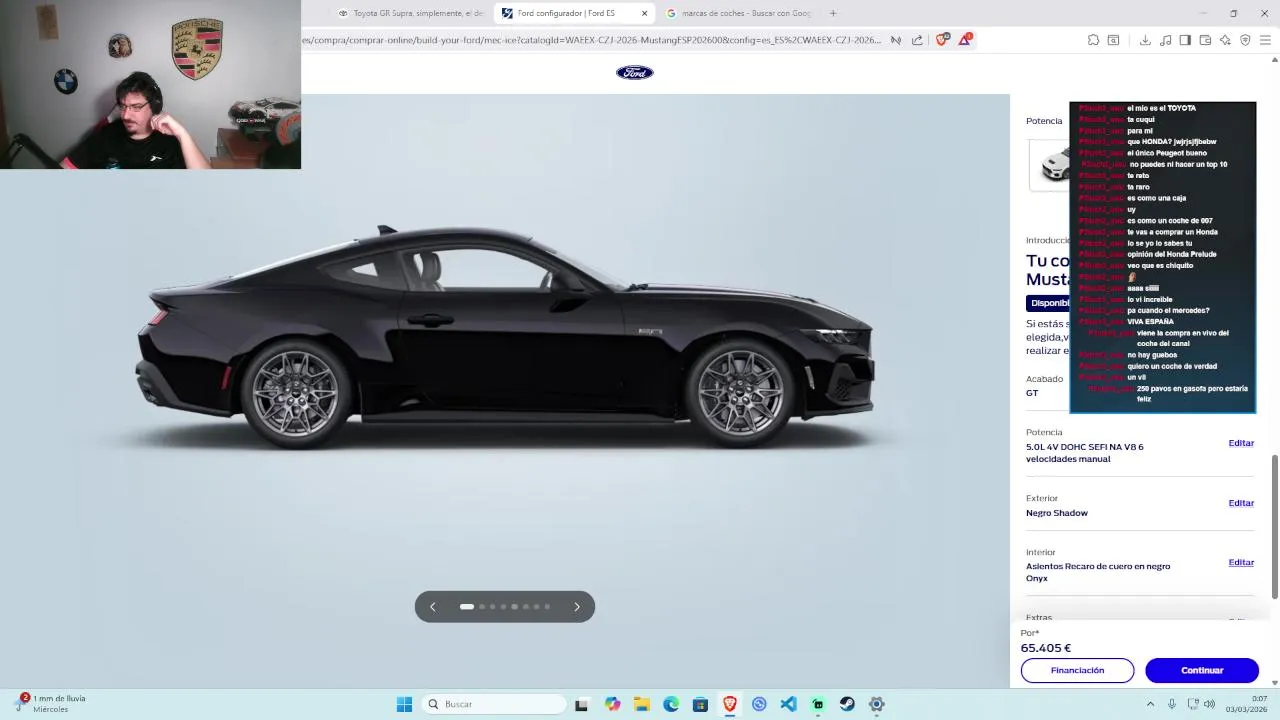Click the share page icon in address bar

click(x=917, y=40)
